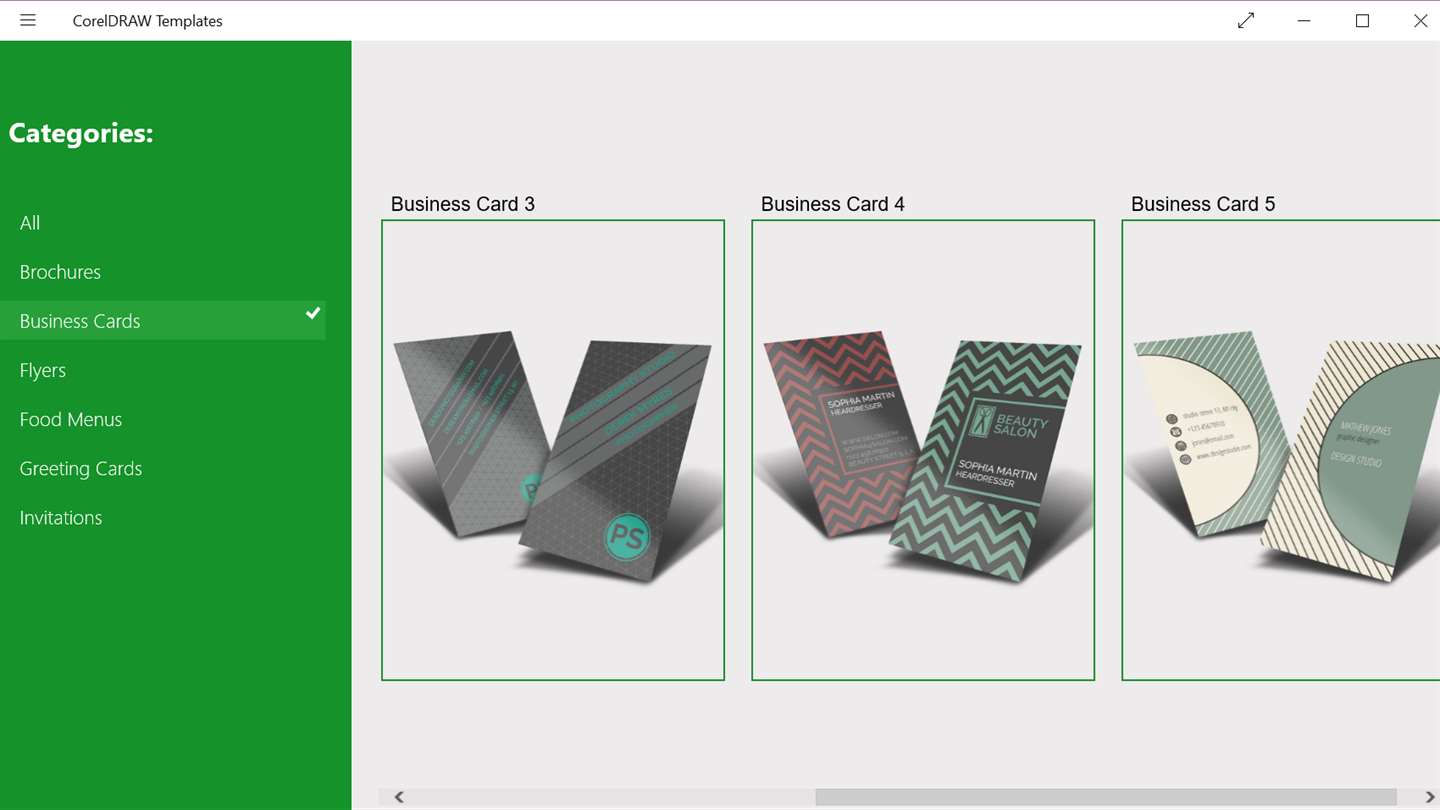Toggle full-screen mode with the diagonal arrows icon

tap(1246, 20)
